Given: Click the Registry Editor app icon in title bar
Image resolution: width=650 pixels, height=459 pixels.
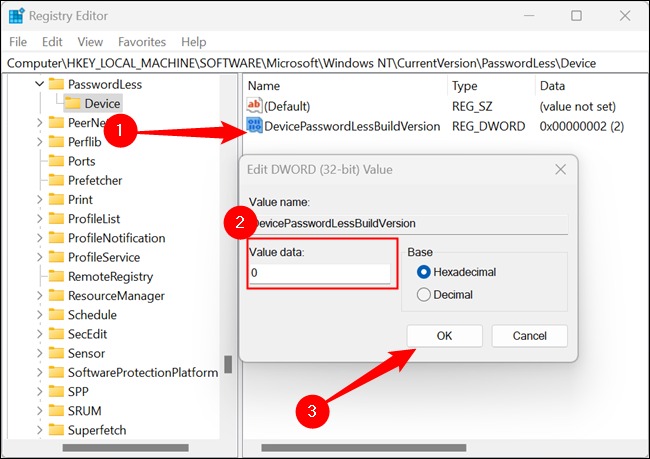Looking at the screenshot, I should pyautogui.click(x=16, y=16).
